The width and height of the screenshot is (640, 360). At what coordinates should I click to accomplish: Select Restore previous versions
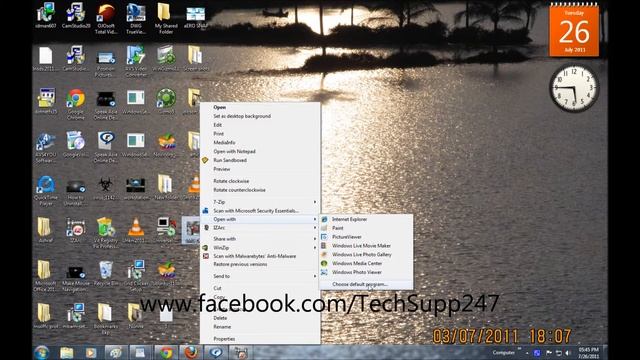point(260,264)
